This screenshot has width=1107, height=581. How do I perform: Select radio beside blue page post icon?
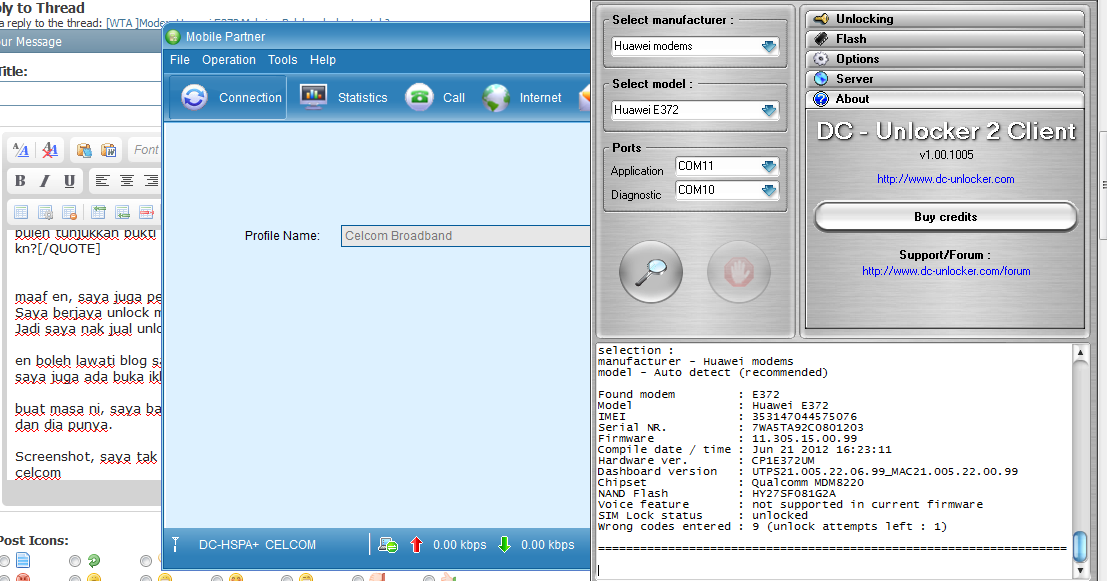click(x=4, y=561)
